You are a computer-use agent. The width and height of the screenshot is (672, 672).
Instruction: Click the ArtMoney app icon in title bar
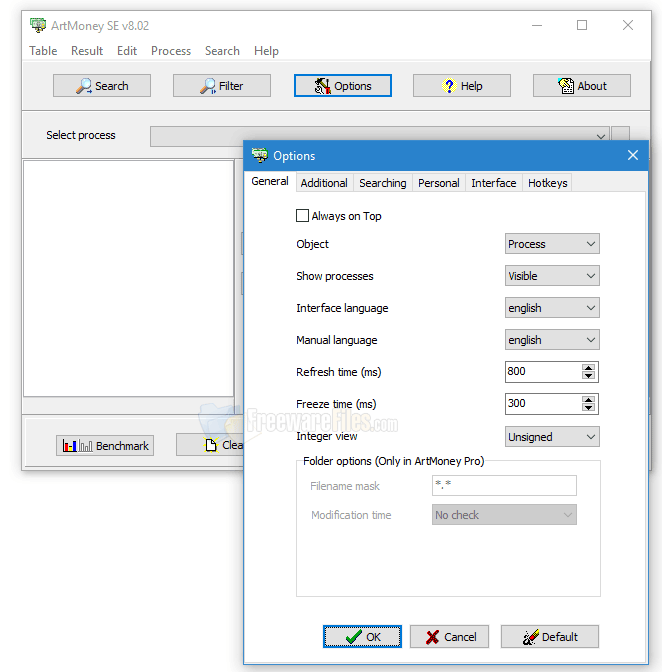tap(38, 25)
